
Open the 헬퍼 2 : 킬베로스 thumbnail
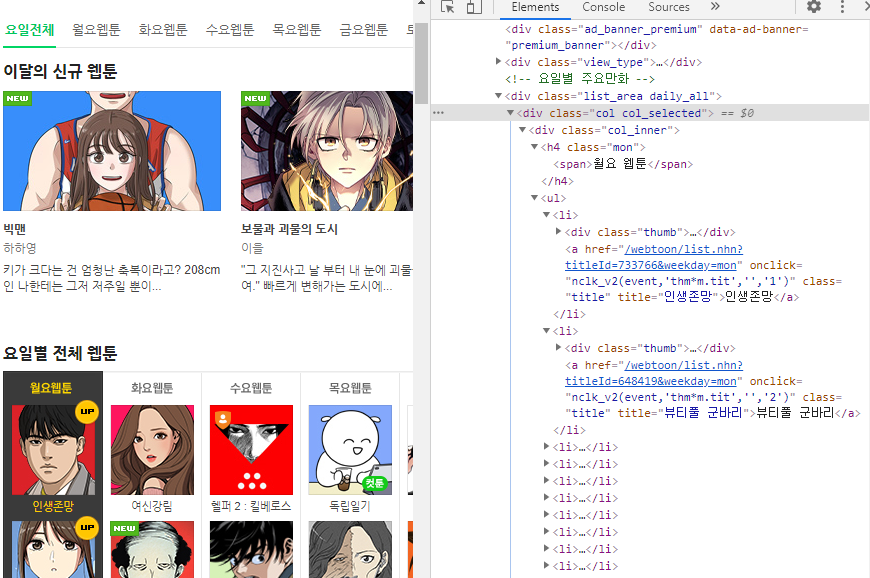coord(251,450)
